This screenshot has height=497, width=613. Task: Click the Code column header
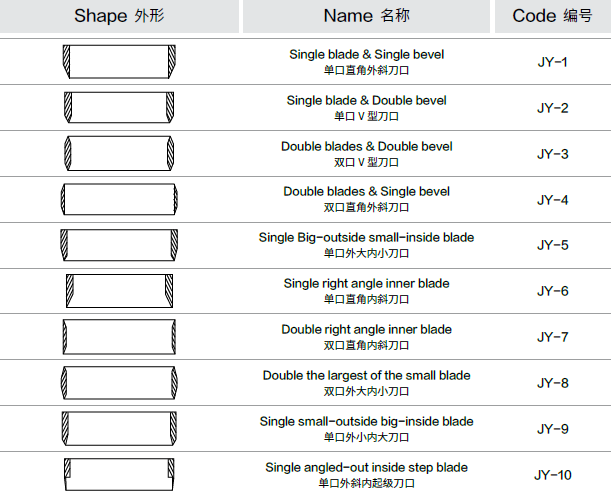pos(552,16)
